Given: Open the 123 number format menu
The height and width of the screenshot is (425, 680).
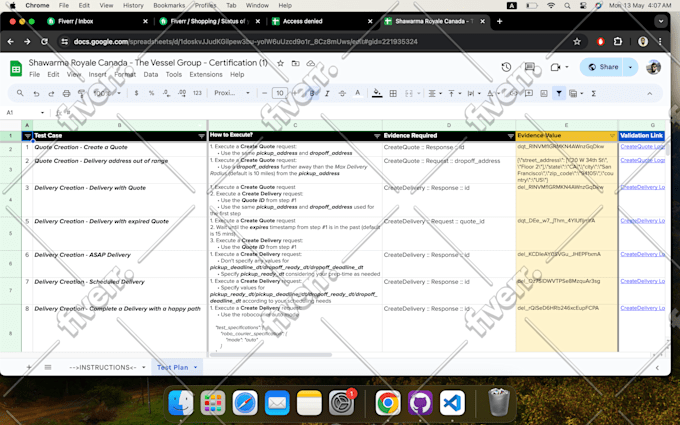Looking at the screenshot, I should click(x=197, y=93).
